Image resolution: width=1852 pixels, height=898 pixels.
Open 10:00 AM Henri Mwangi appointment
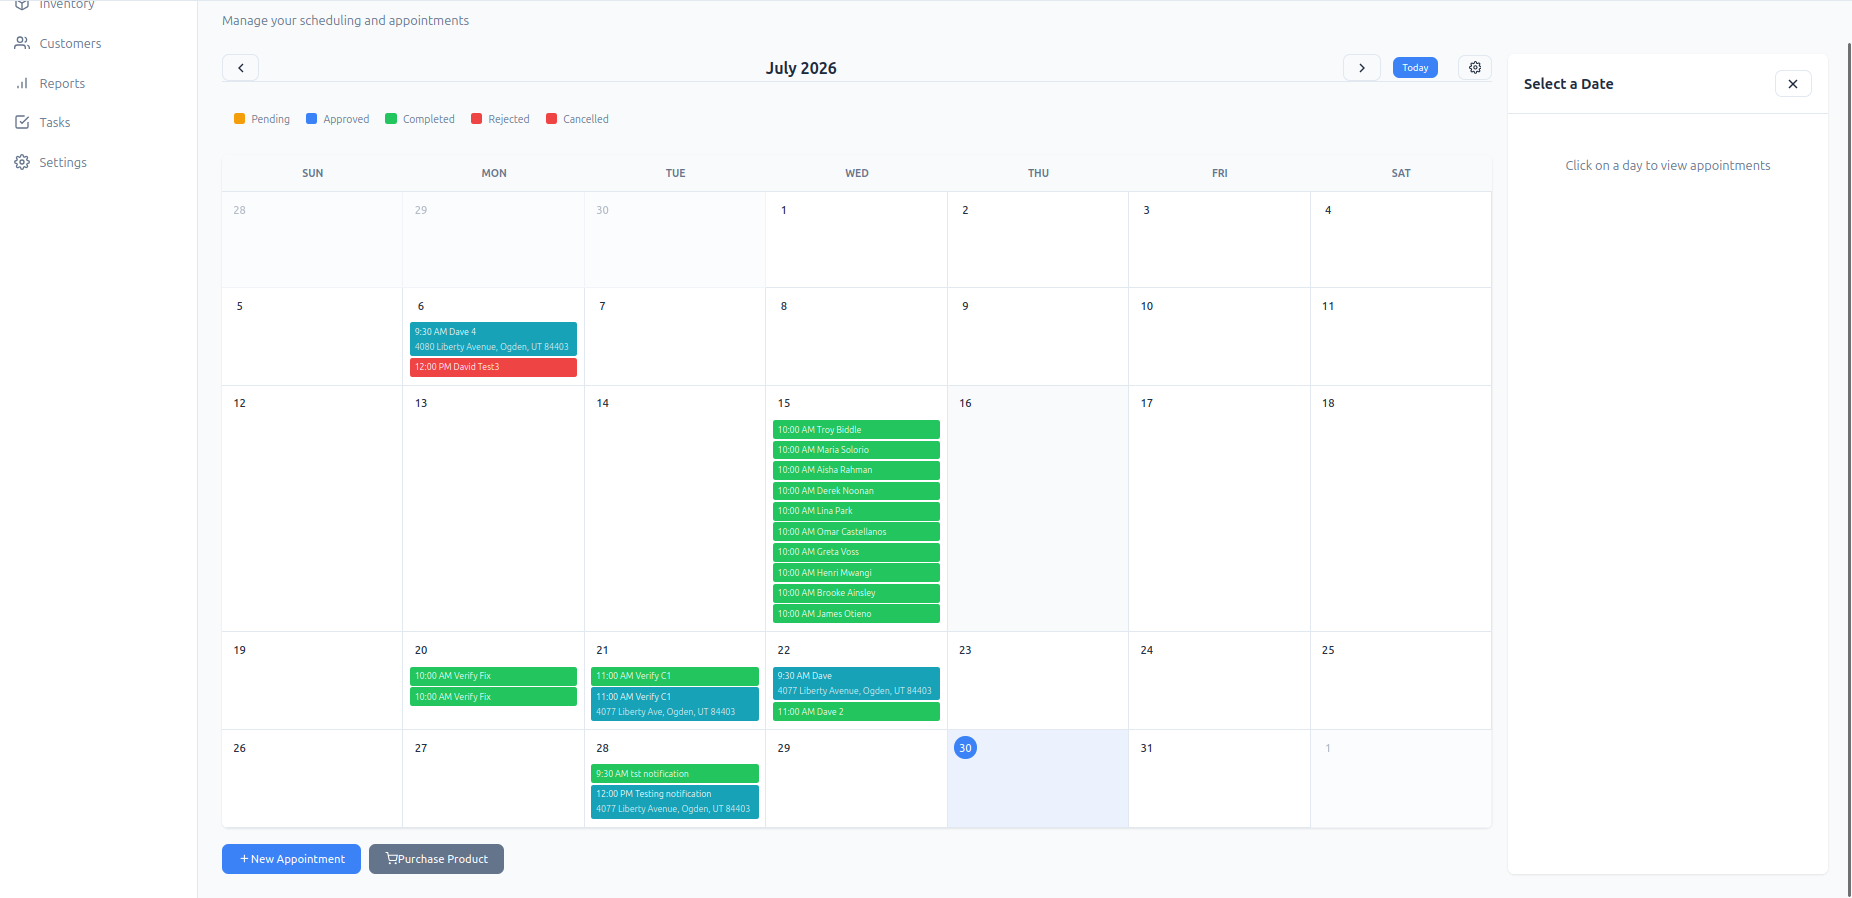[x=856, y=573]
